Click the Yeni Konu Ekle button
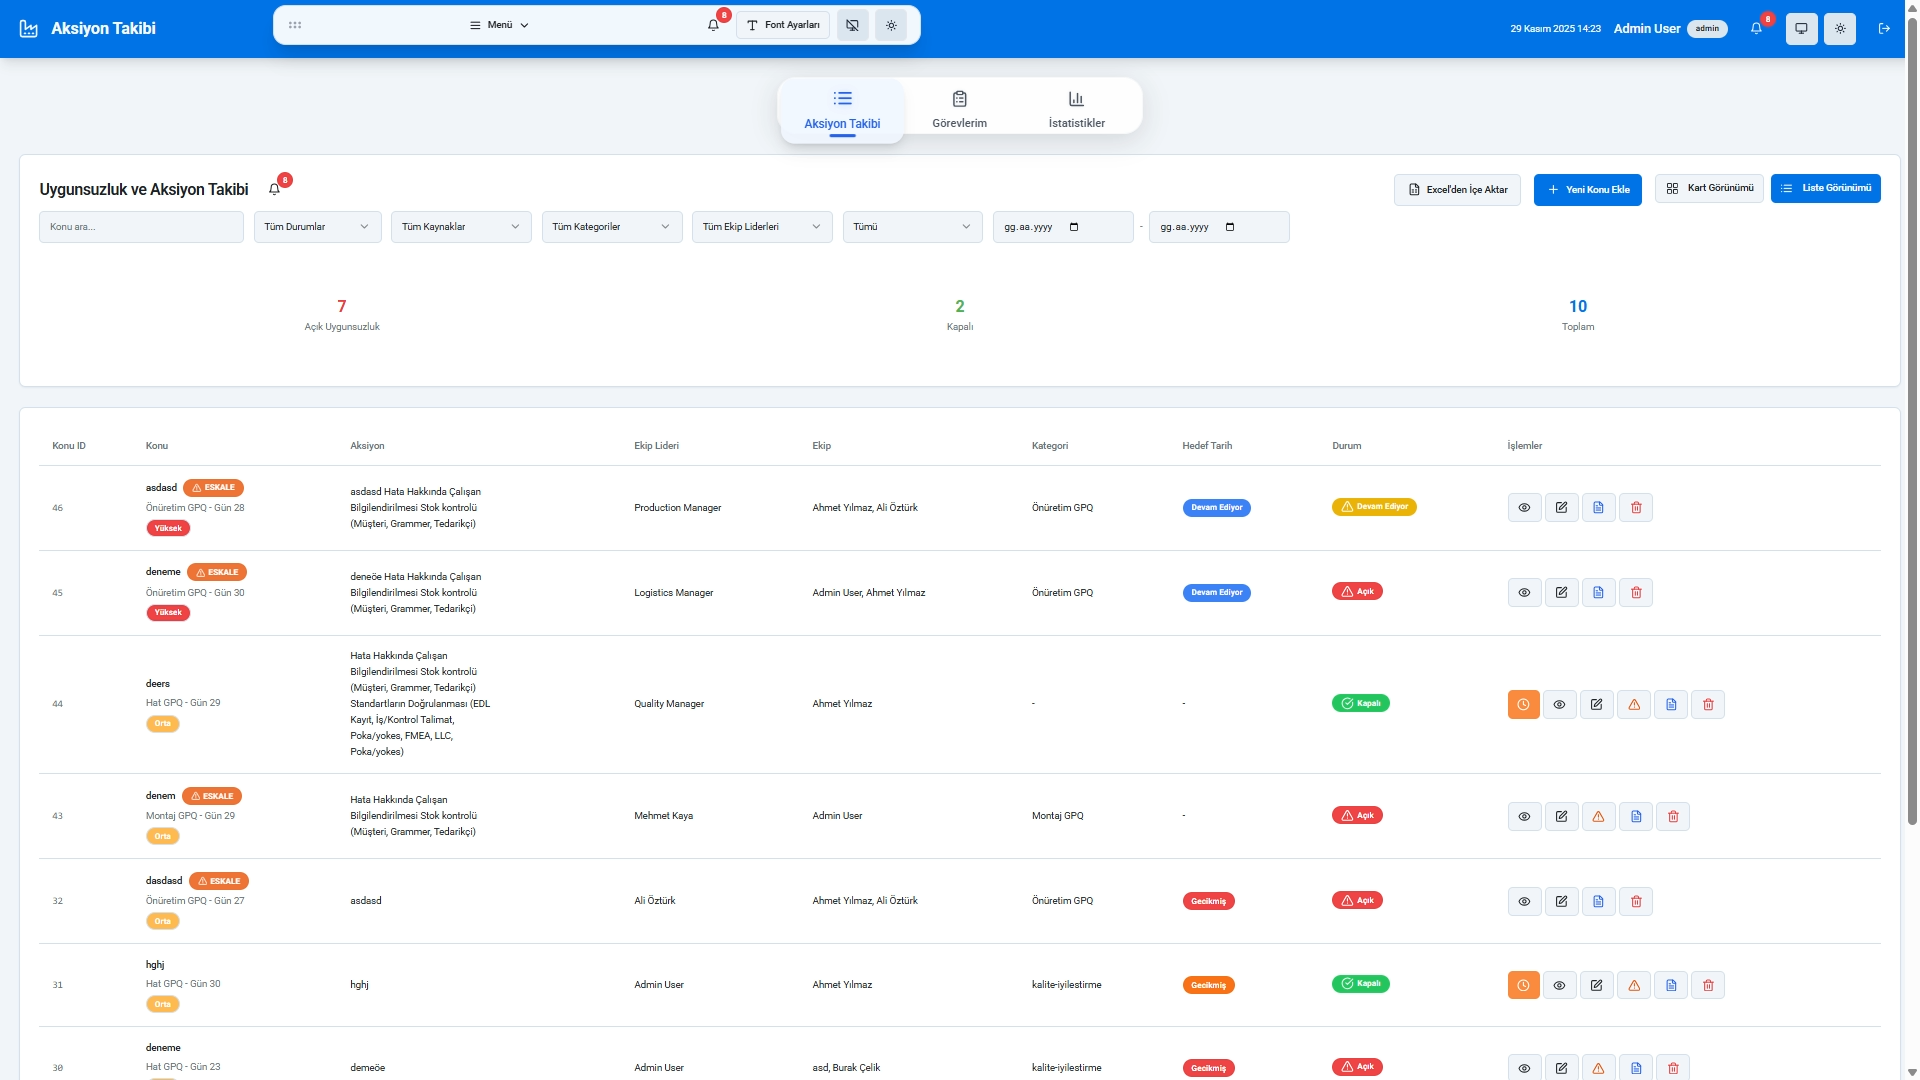Screen dimensions: 1920x1080 tap(1587, 189)
